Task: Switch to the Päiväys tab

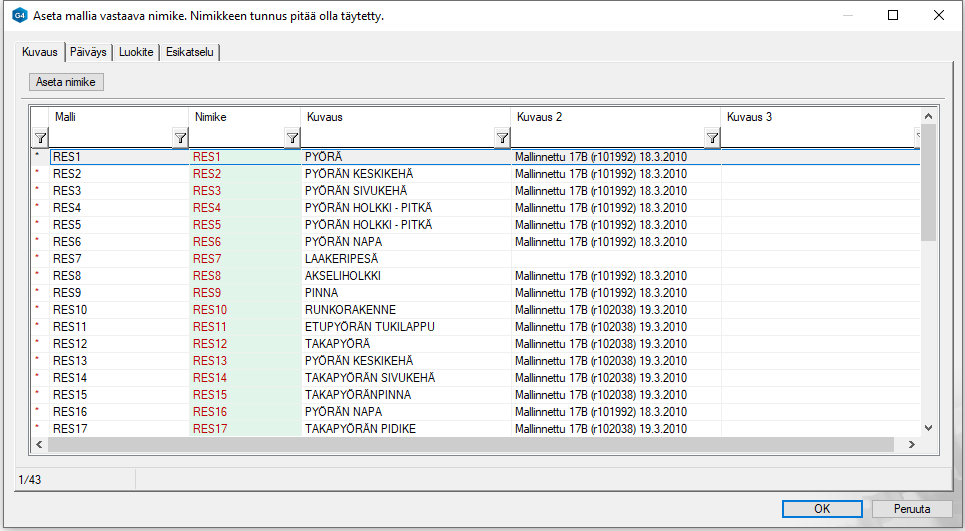Action: click(90, 52)
